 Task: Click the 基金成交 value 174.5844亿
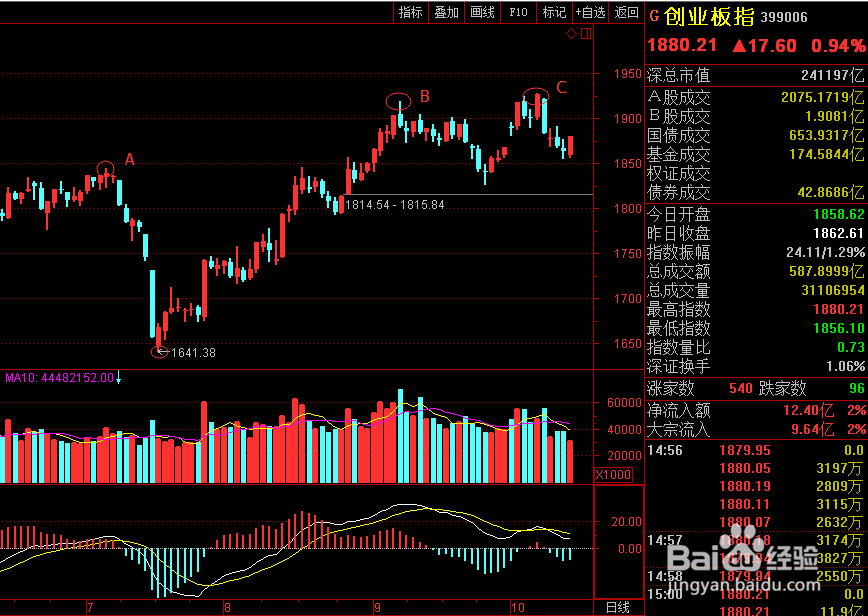click(x=826, y=154)
